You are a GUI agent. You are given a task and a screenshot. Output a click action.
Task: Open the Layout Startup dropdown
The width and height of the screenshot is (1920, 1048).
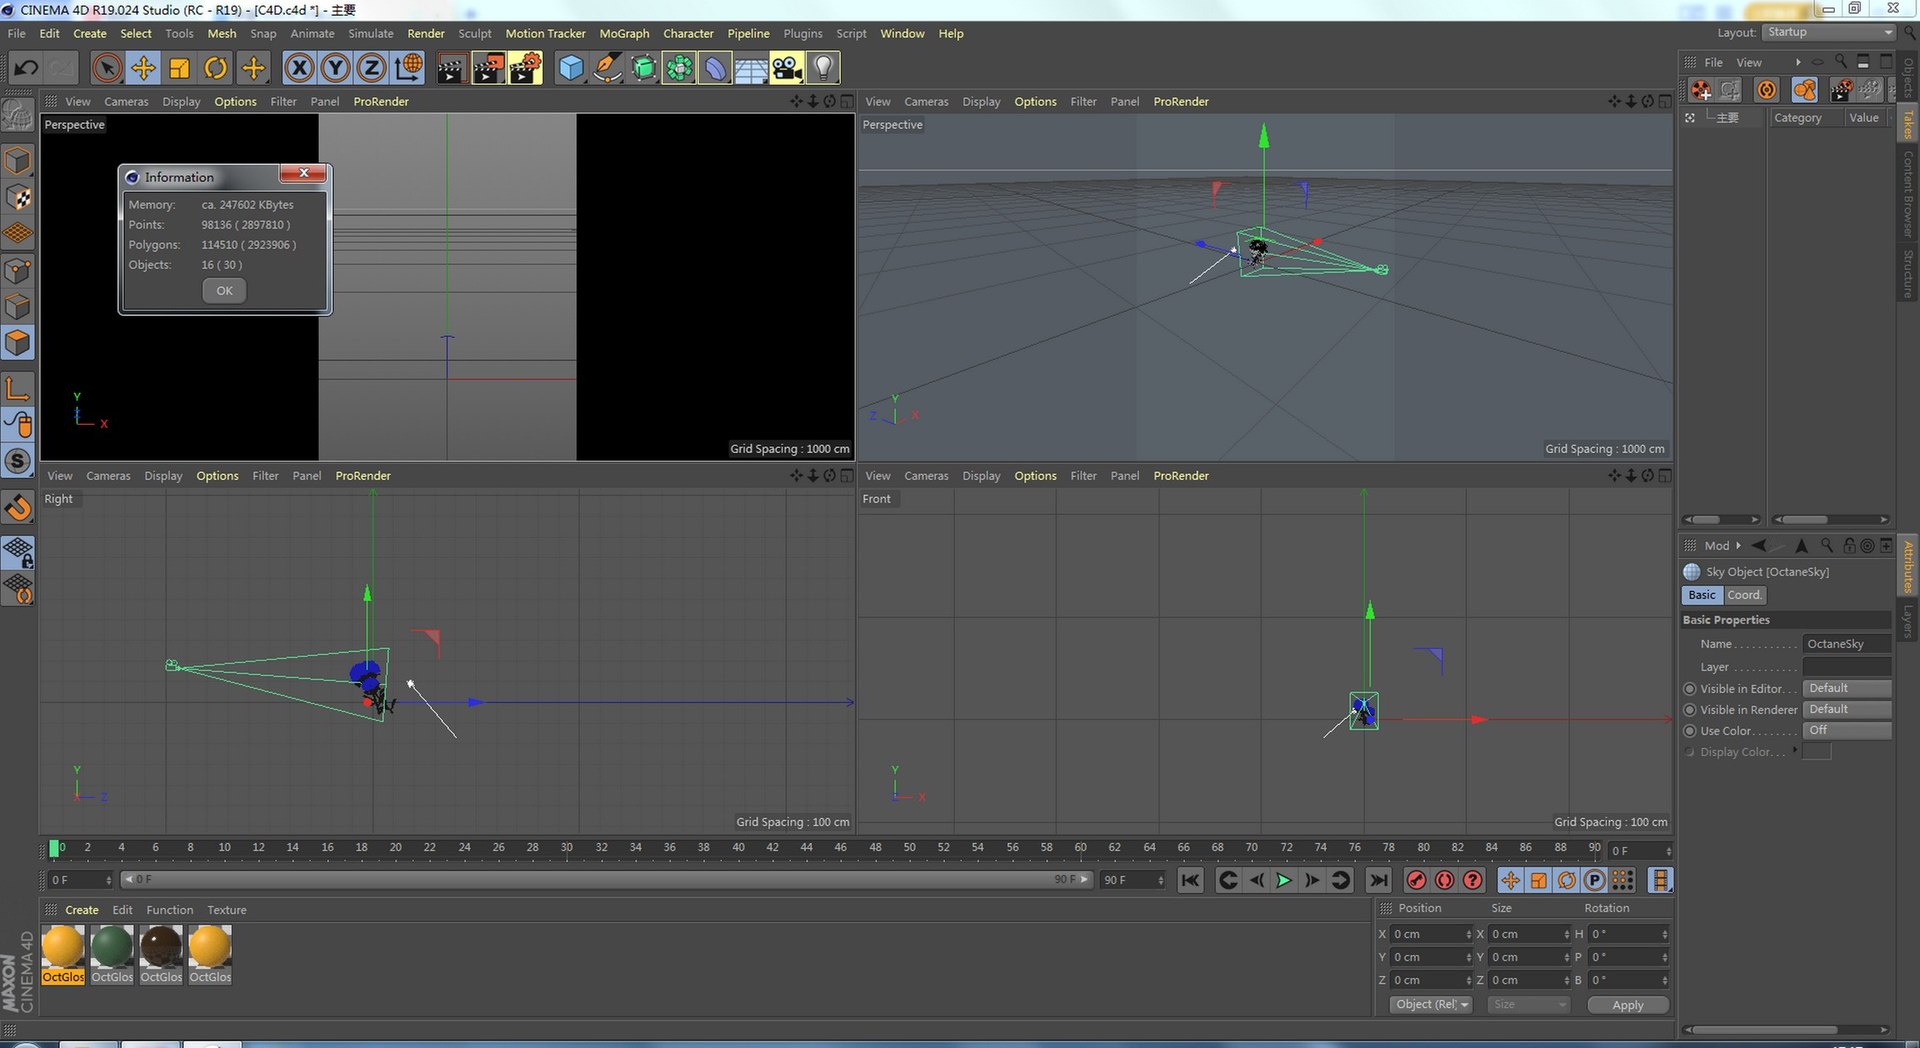pyautogui.click(x=1829, y=32)
